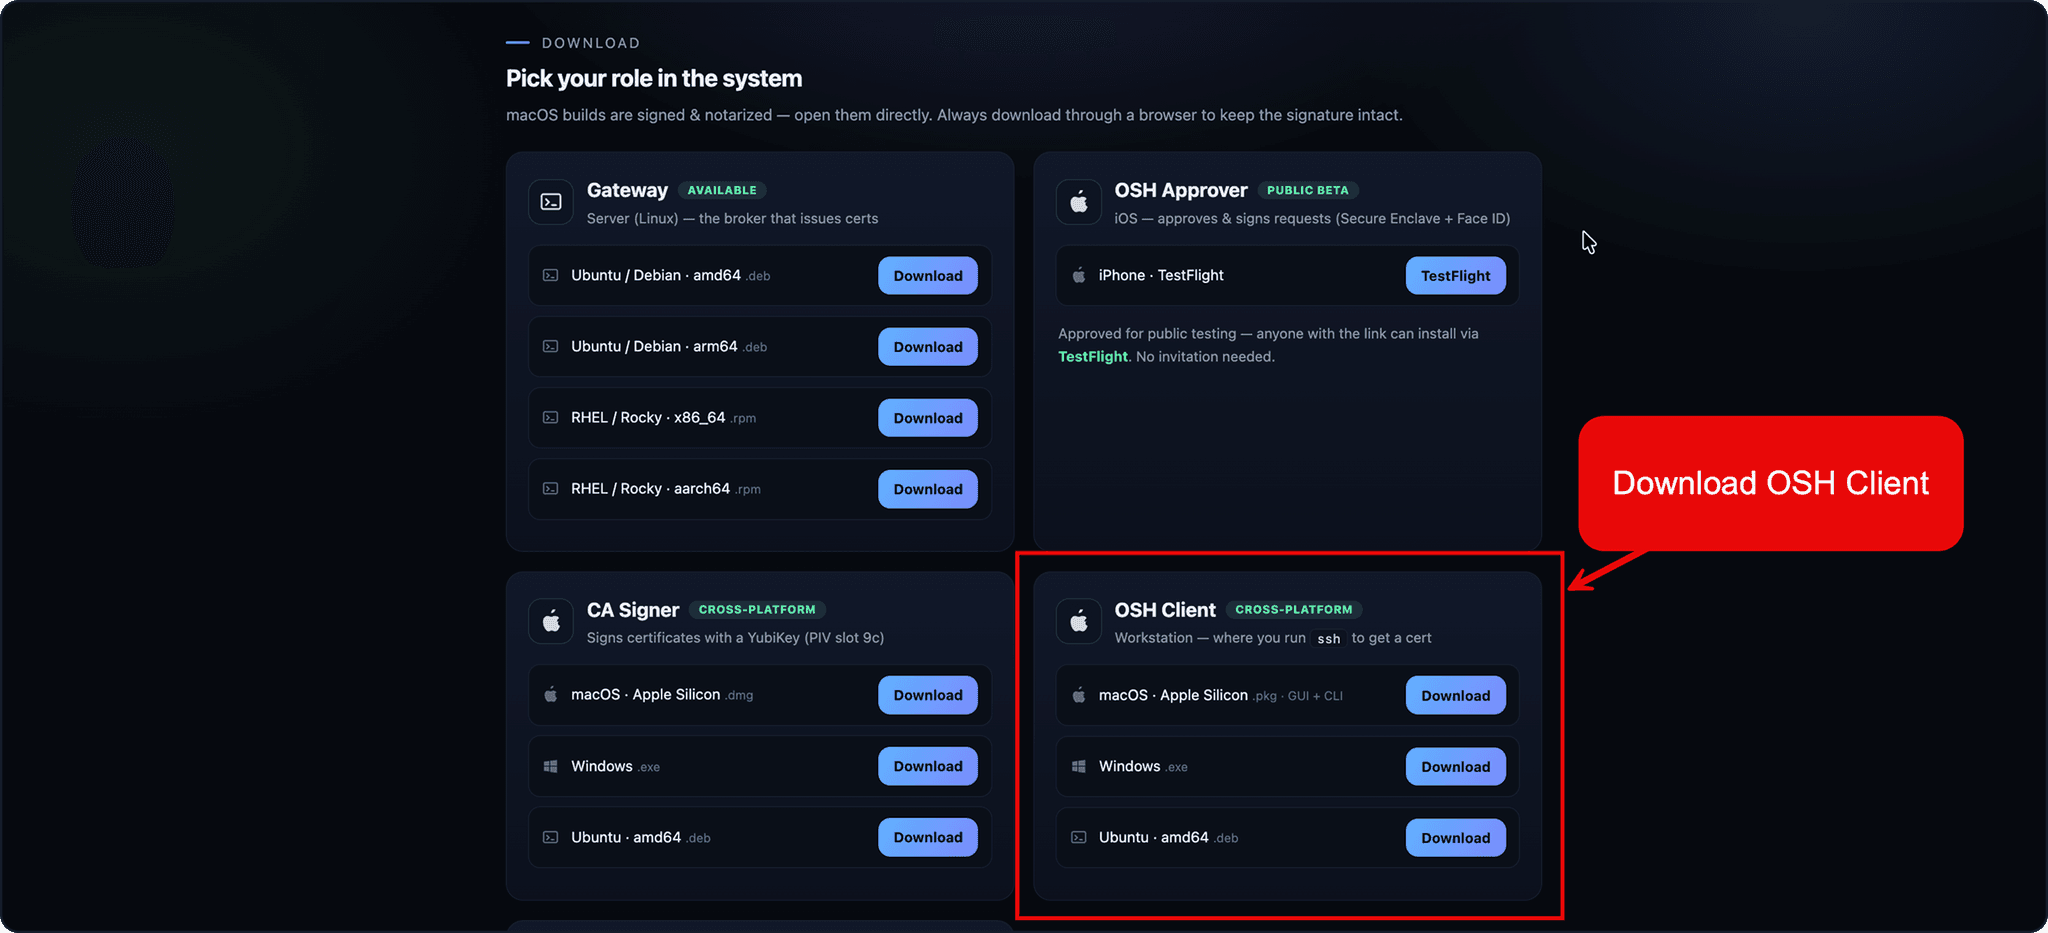This screenshot has height=933, width=2048.
Task: Click terminal icon beside RHEL / Rocky aarch64
Action: pos(550,488)
